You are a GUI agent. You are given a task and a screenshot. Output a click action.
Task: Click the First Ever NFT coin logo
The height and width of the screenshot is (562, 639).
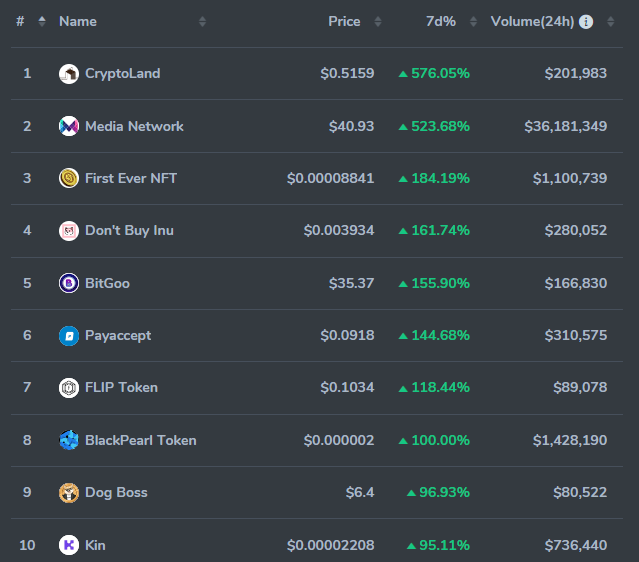click(69, 178)
